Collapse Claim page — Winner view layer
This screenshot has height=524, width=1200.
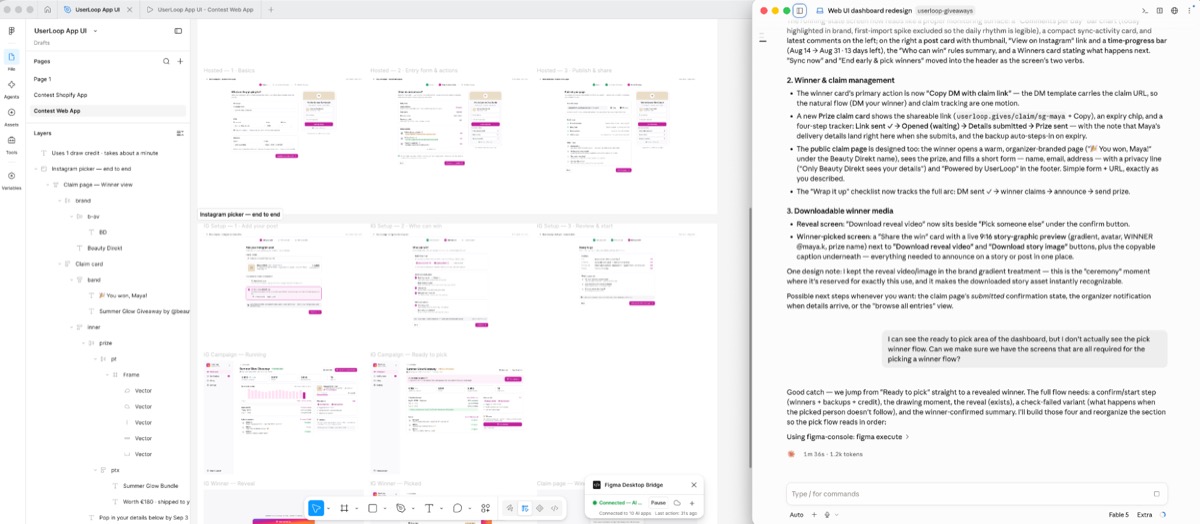pos(46,185)
